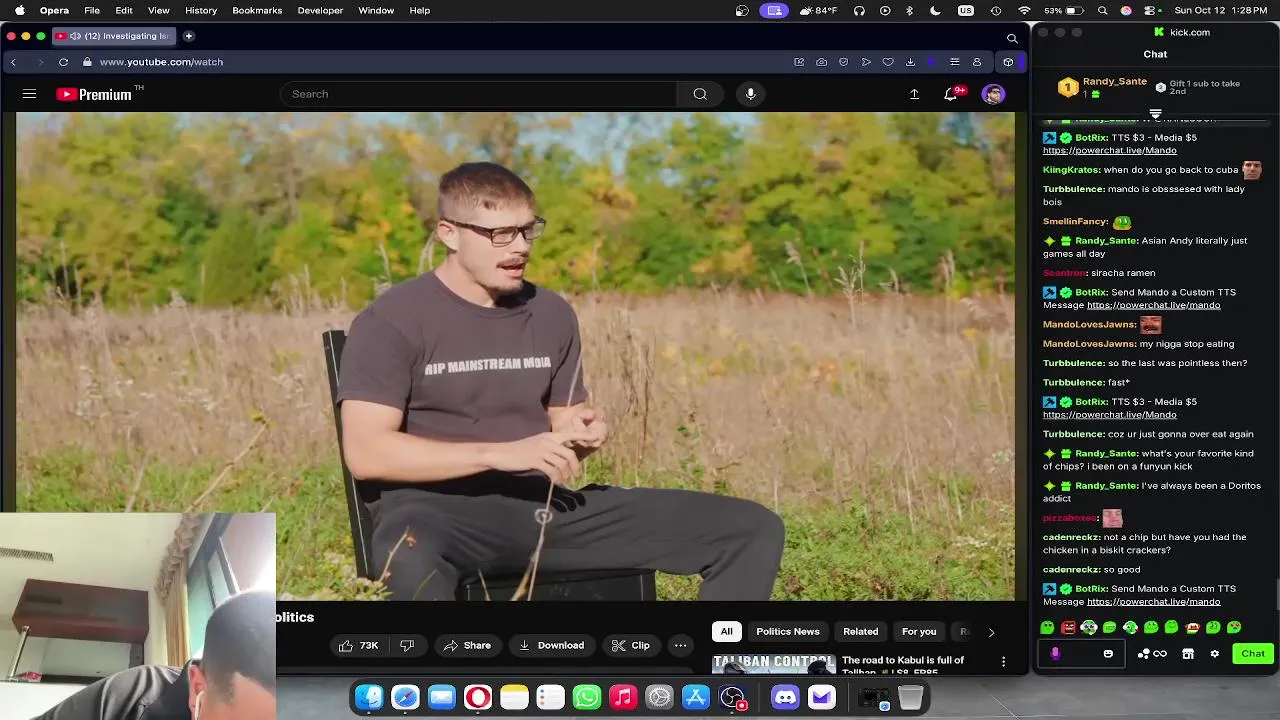Open the YouTube account avatar menu
The image size is (1280, 720).
993,94
